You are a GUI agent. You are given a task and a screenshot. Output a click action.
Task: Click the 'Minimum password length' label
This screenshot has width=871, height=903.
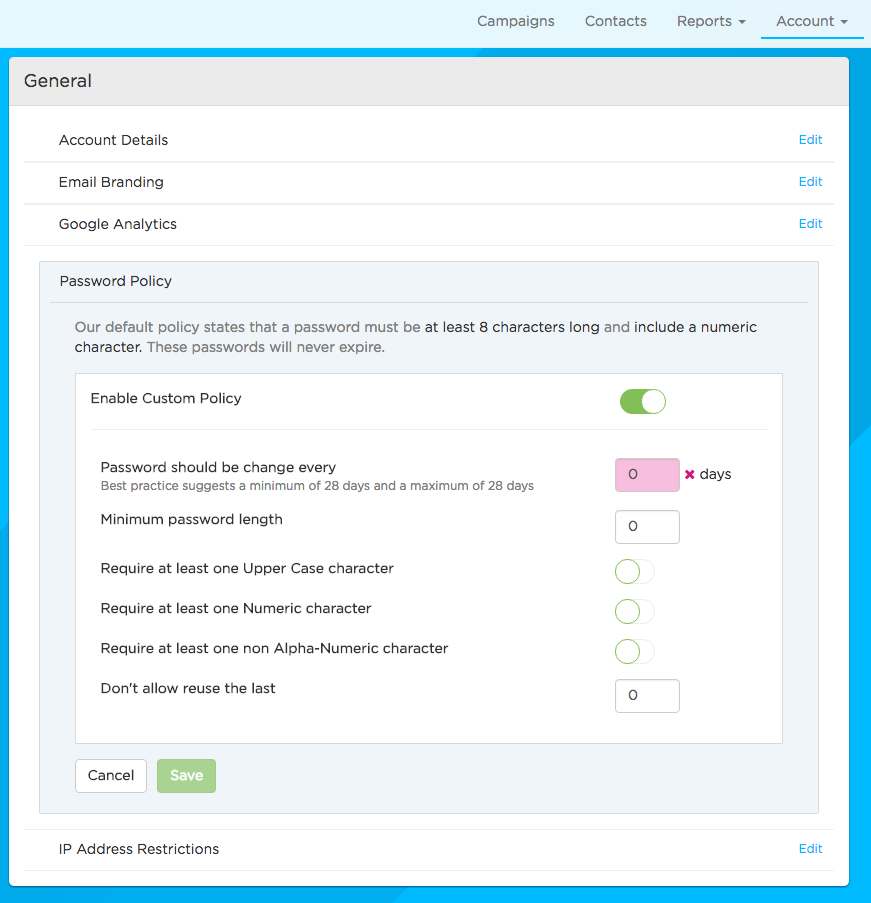pyautogui.click(x=192, y=519)
